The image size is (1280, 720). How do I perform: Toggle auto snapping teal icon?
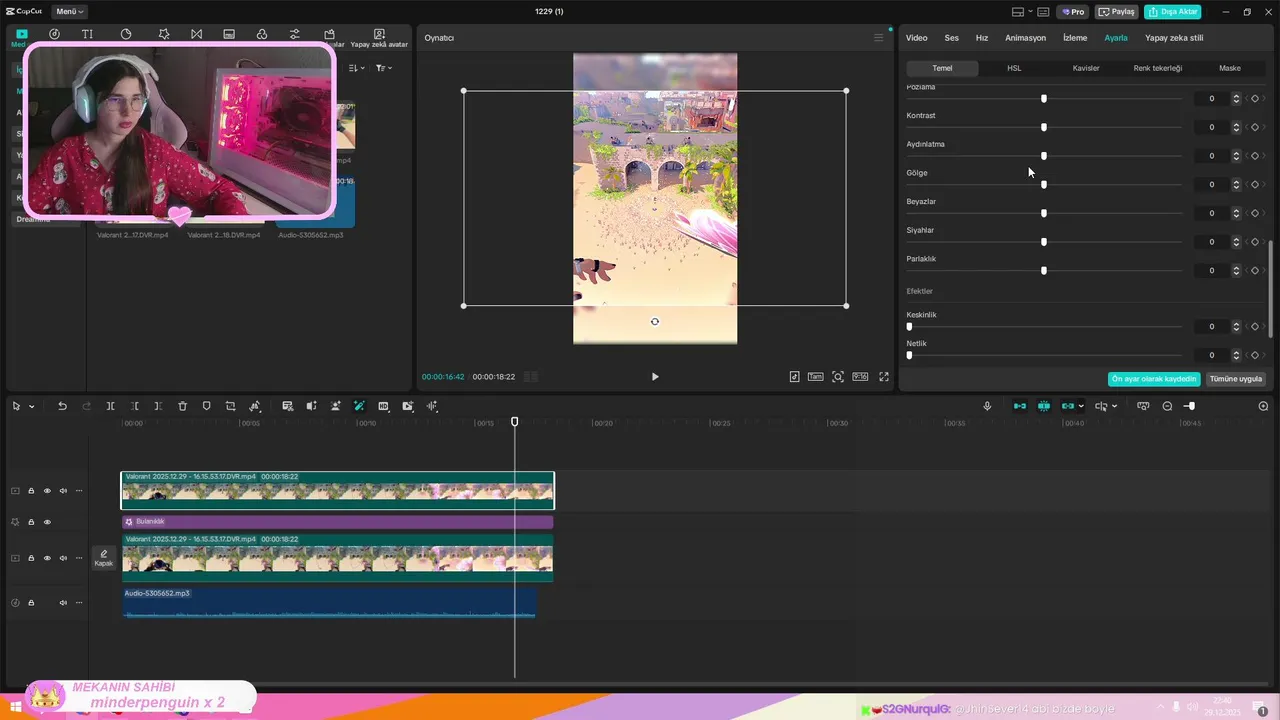(x=1044, y=406)
